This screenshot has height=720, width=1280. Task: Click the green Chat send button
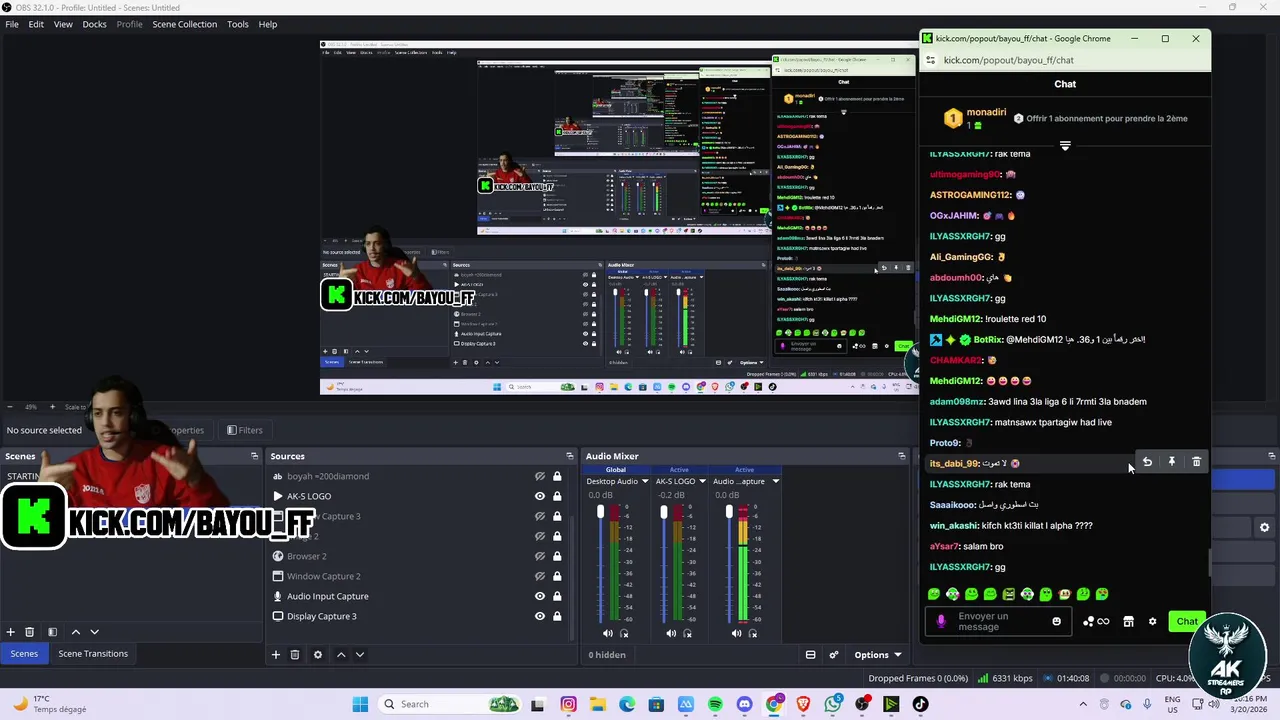(1187, 621)
